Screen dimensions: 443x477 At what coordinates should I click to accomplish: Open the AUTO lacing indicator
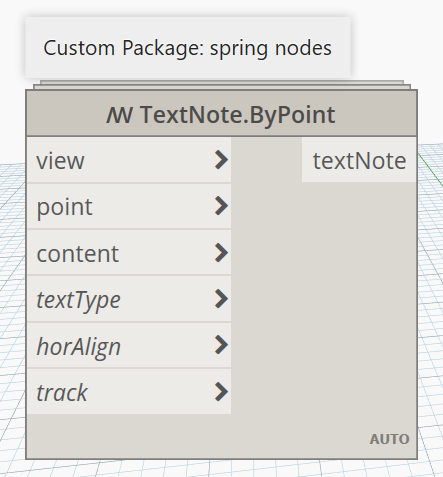389,439
